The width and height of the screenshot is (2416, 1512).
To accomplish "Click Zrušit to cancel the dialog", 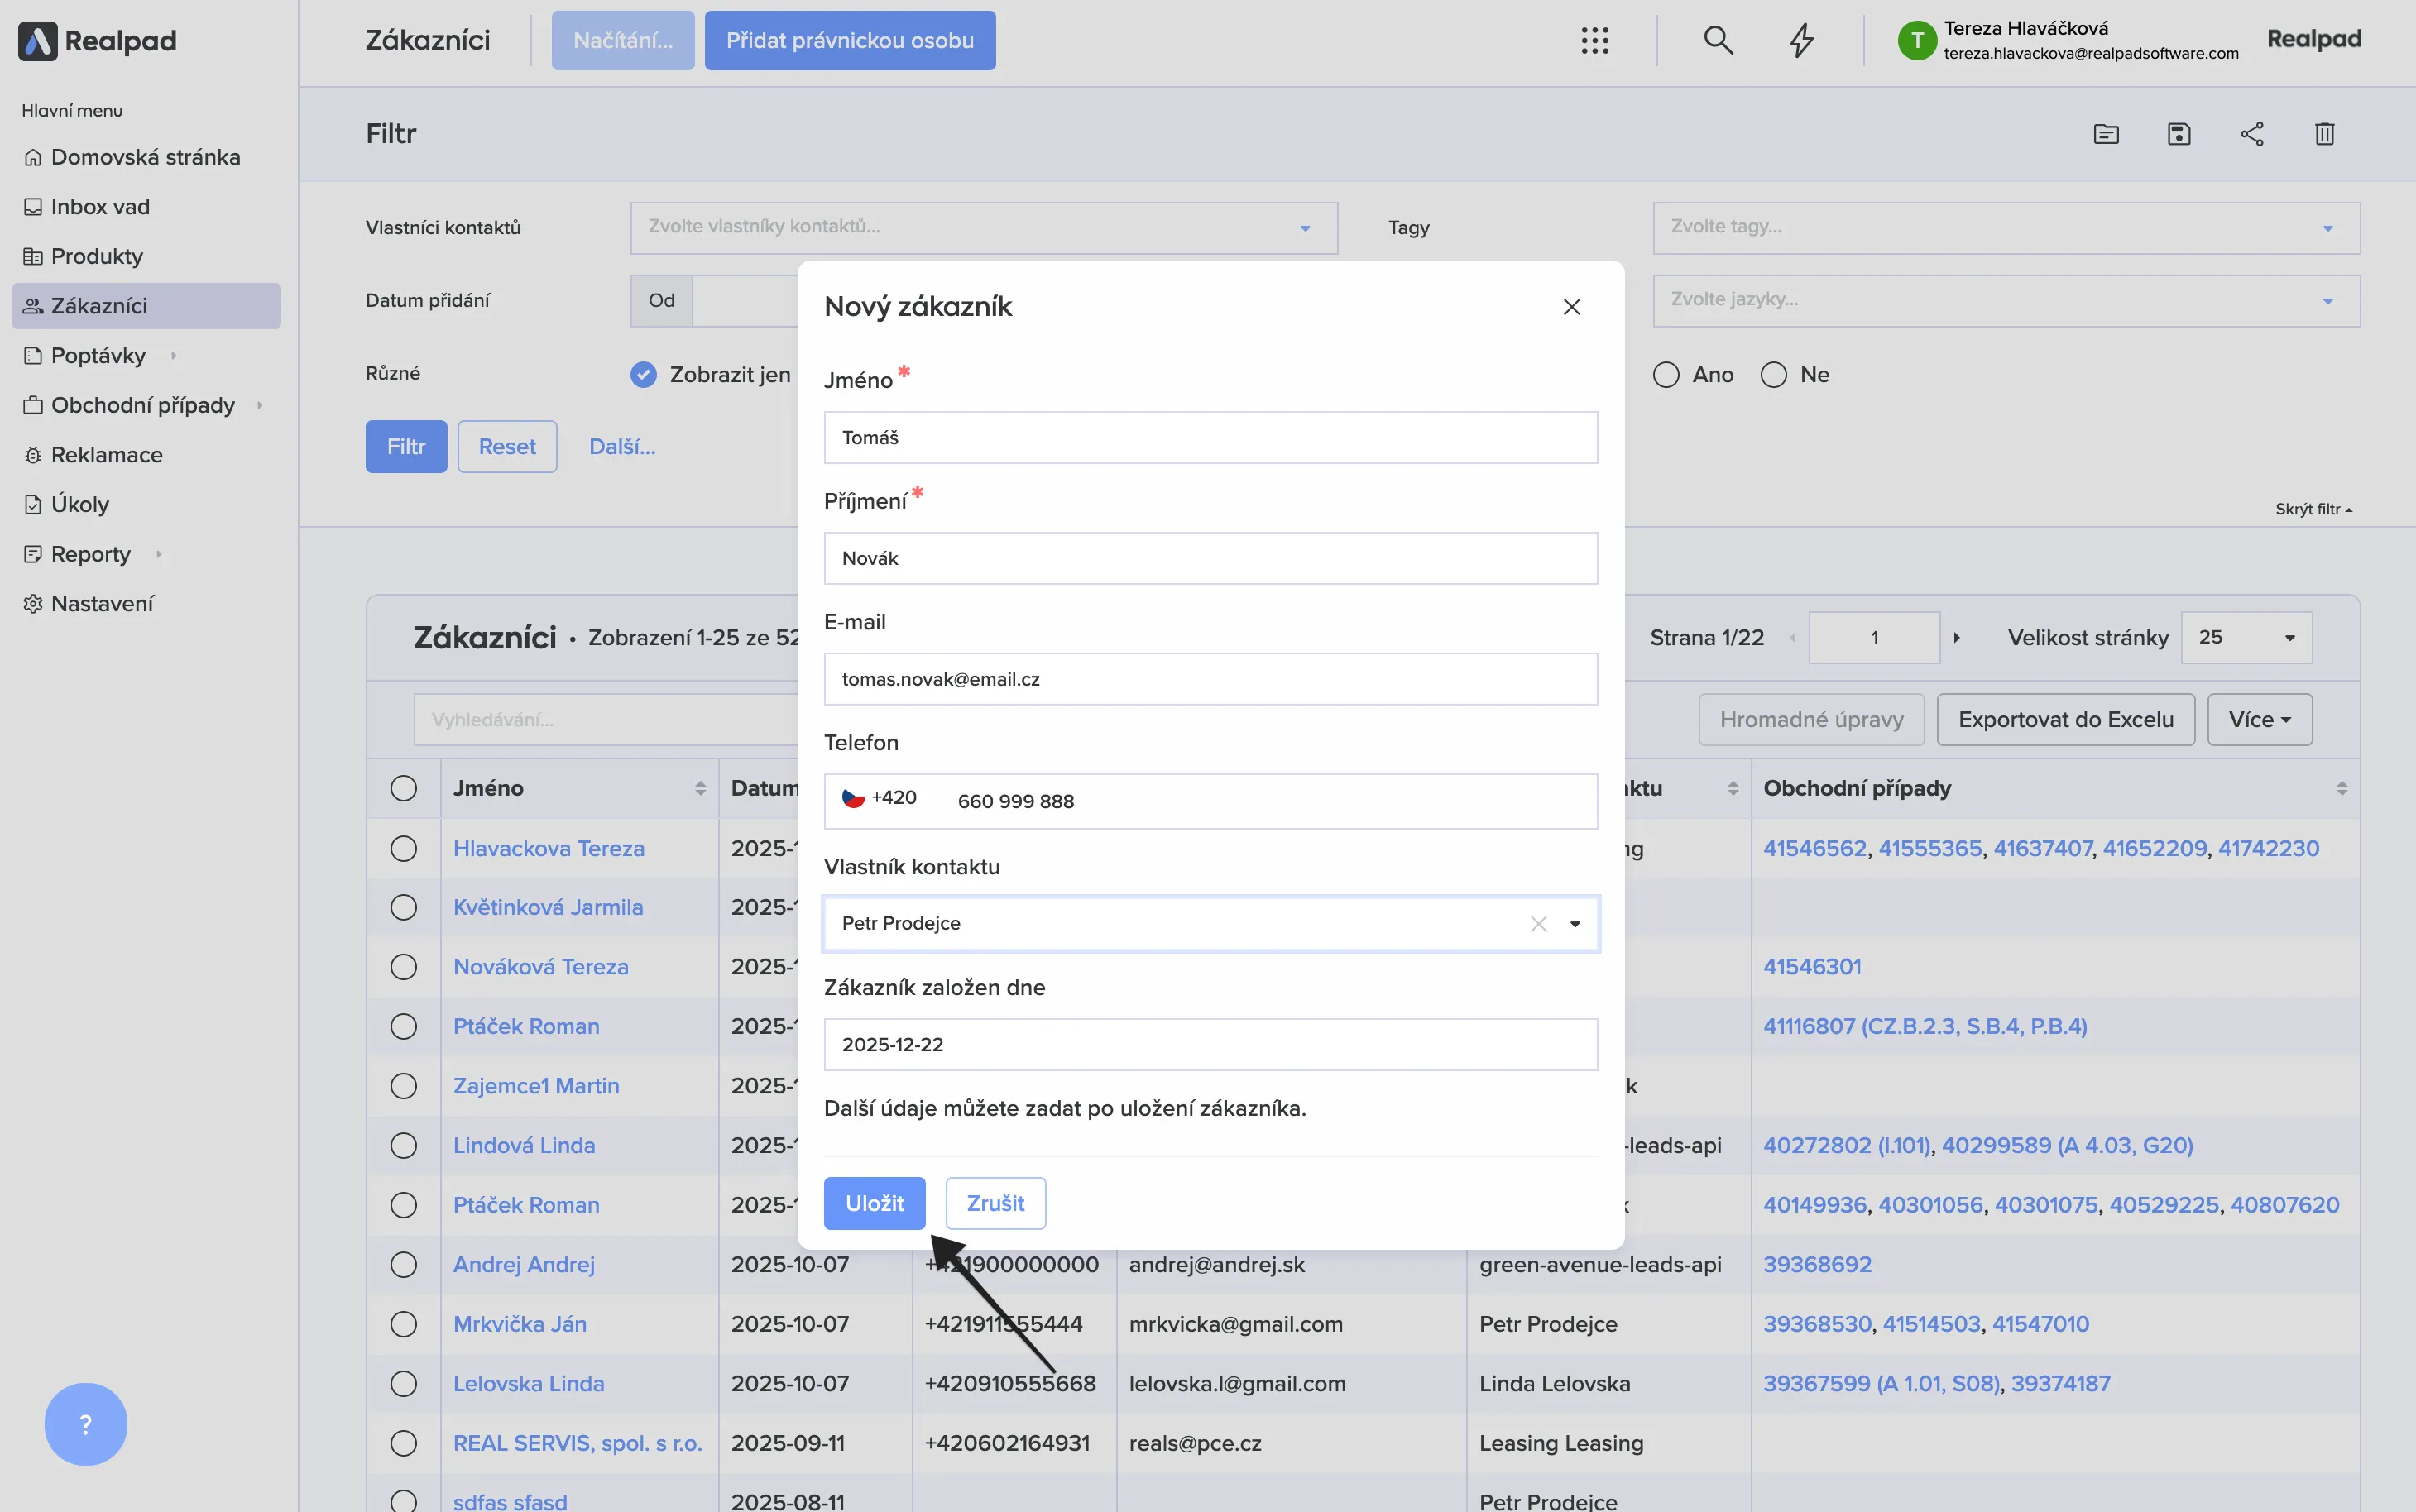I will (995, 1203).
